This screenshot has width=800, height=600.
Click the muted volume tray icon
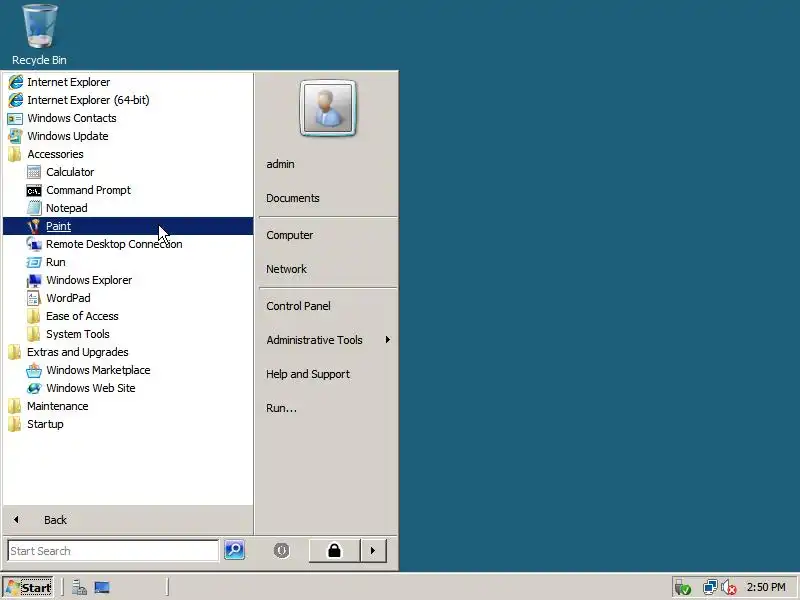point(729,588)
